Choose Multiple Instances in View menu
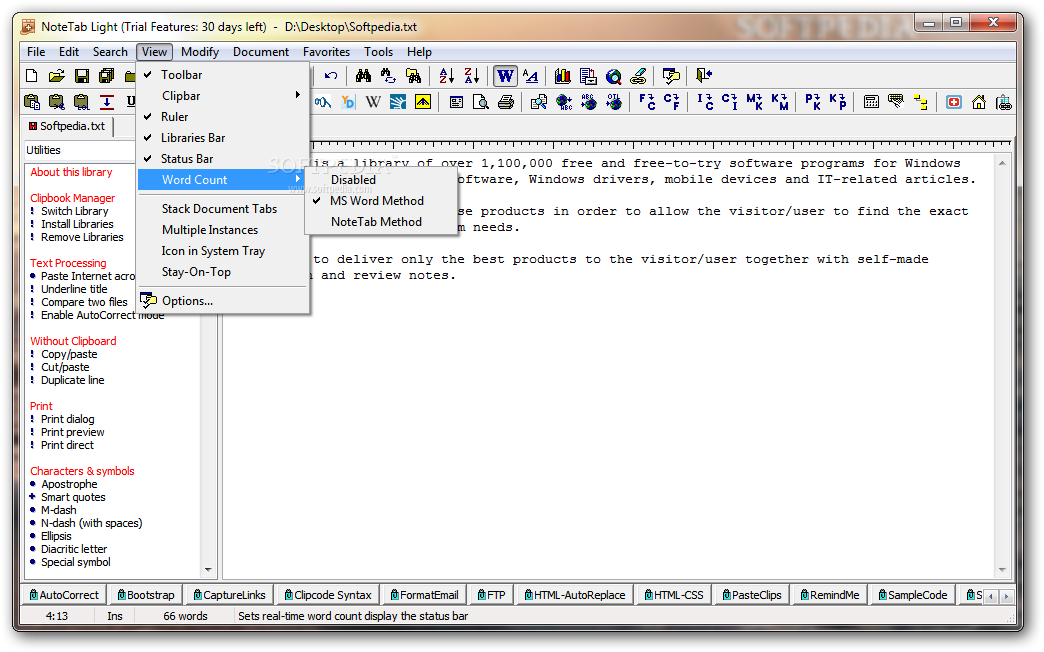Screen dimensions: 1044x652 [224, 230]
